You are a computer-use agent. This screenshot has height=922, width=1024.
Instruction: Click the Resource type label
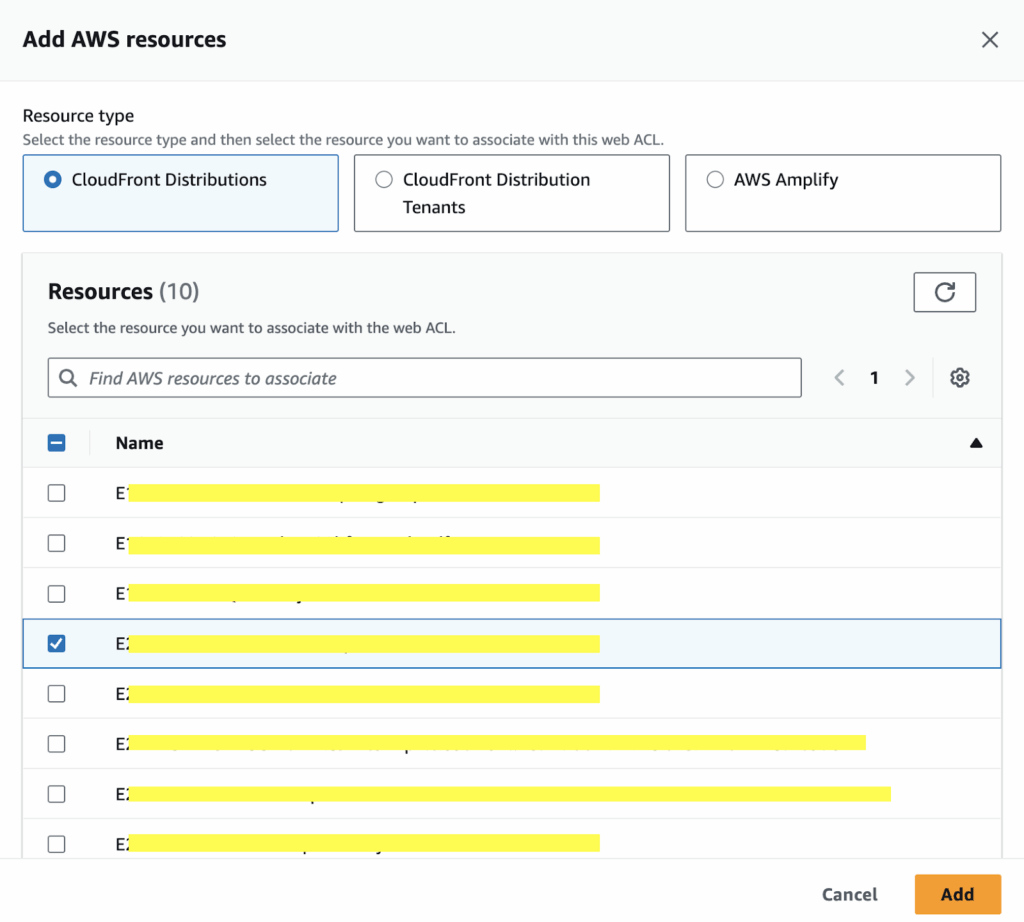[x=78, y=116]
